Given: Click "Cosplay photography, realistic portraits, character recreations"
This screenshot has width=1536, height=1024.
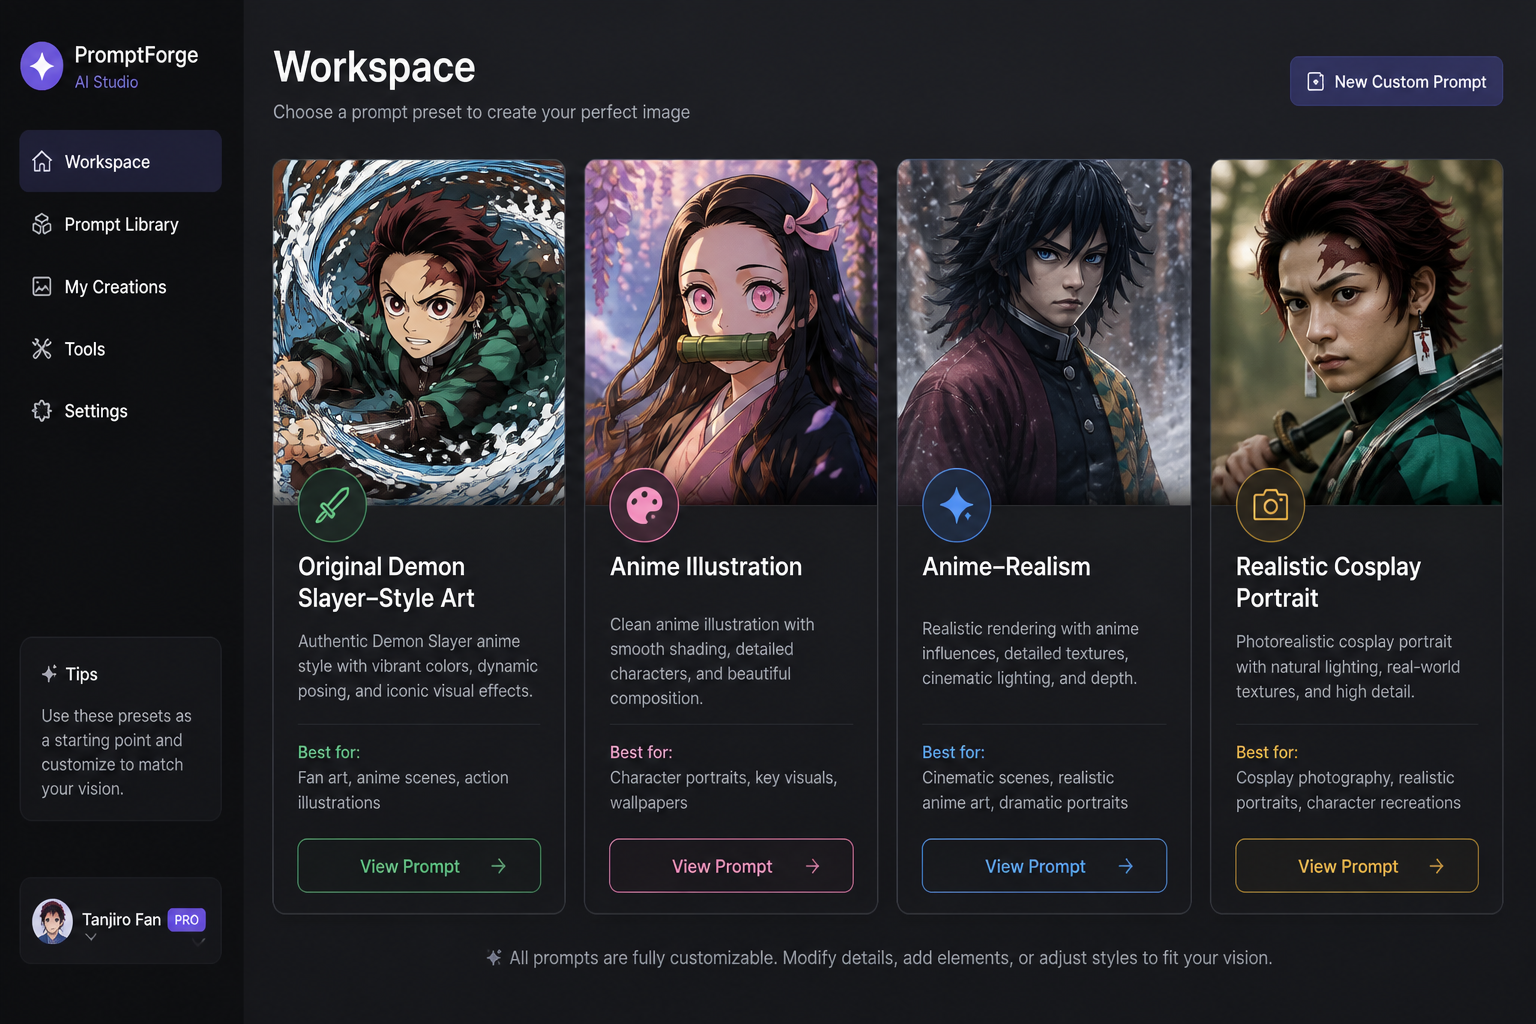Looking at the screenshot, I should click(1348, 790).
